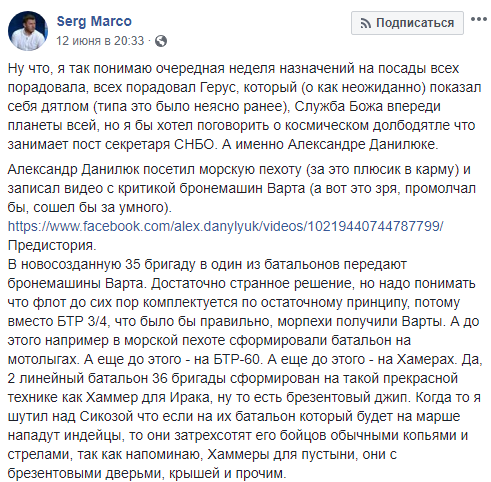Screen dimensions: 491x482
Task: Click the text Александр Данилюк посетил морскую пехоту
Action: pos(155,169)
